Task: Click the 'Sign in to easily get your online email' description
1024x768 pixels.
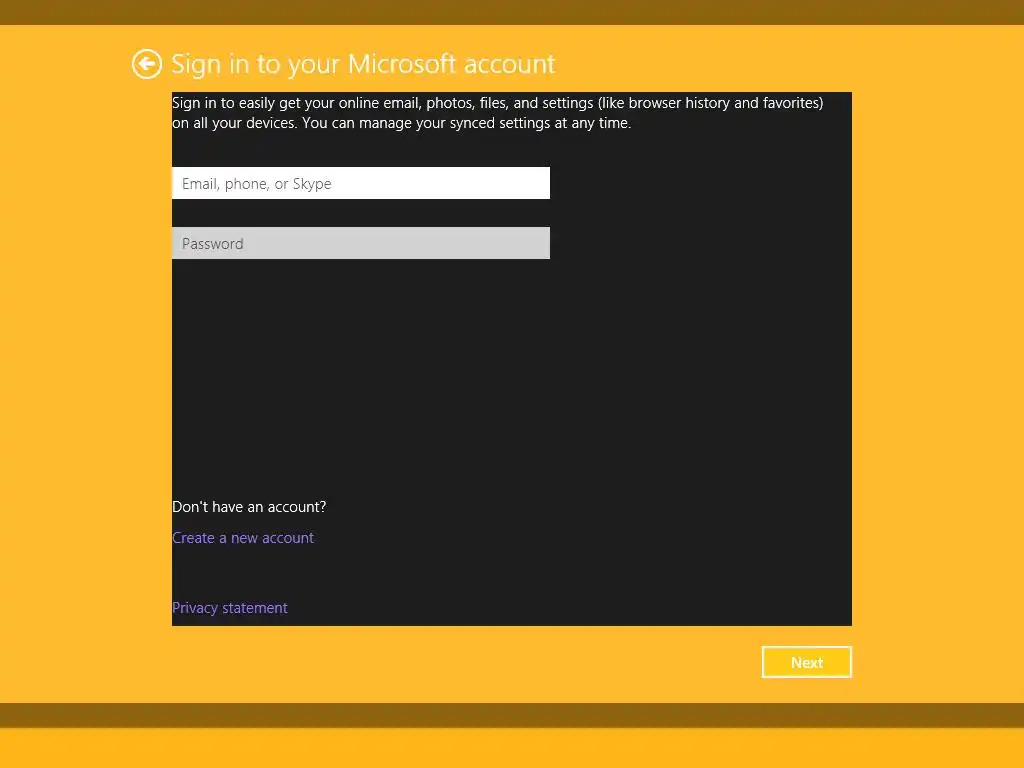Action: [498, 113]
